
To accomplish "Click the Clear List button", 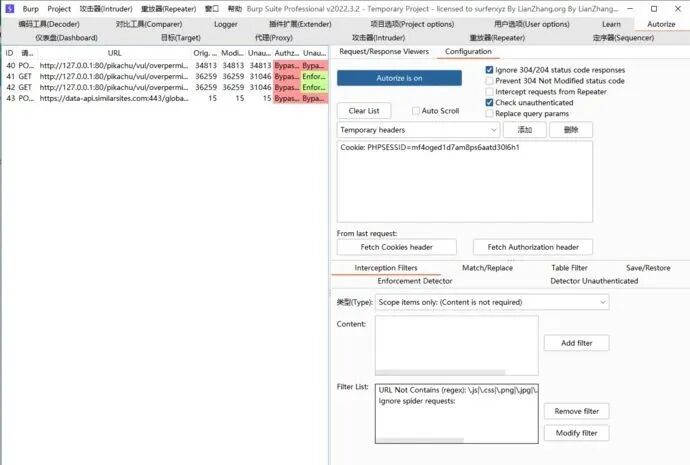I will tap(364, 111).
